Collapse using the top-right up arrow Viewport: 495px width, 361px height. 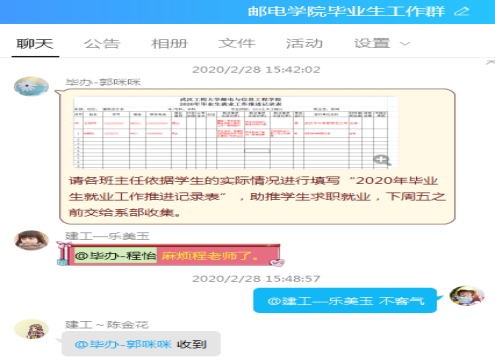(x=490, y=62)
